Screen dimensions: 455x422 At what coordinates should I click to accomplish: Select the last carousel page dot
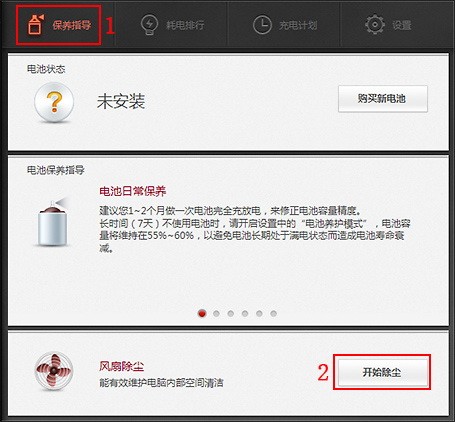(273, 313)
